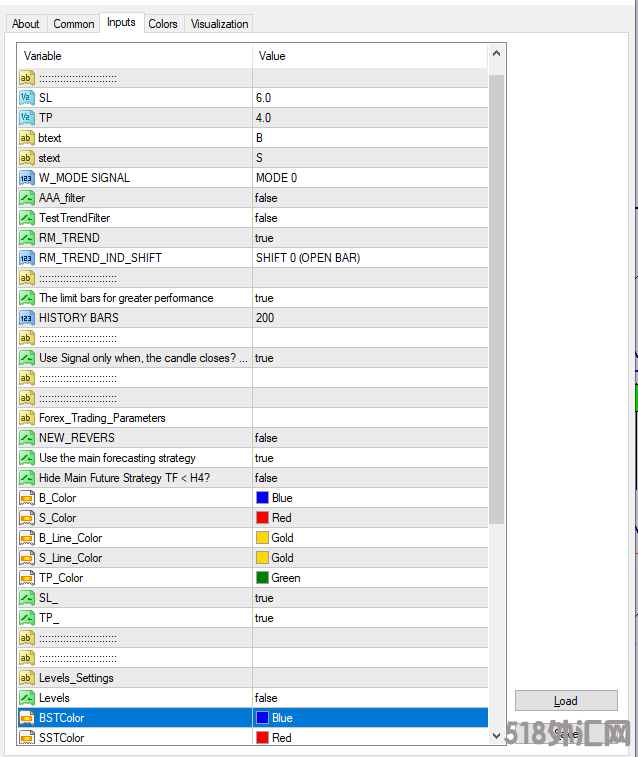
Task: Click the color icon beside B_Line_Color
Action: pyautogui.click(x=27, y=538)
